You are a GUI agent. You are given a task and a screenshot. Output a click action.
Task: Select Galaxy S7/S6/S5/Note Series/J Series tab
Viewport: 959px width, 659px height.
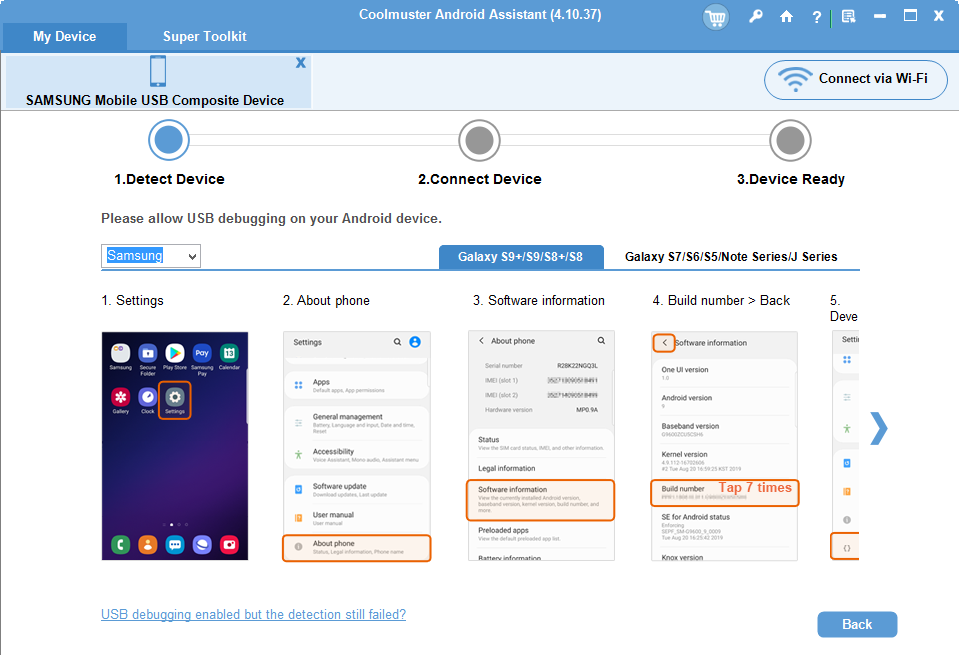pyautogui.click(x=731, y=257)
